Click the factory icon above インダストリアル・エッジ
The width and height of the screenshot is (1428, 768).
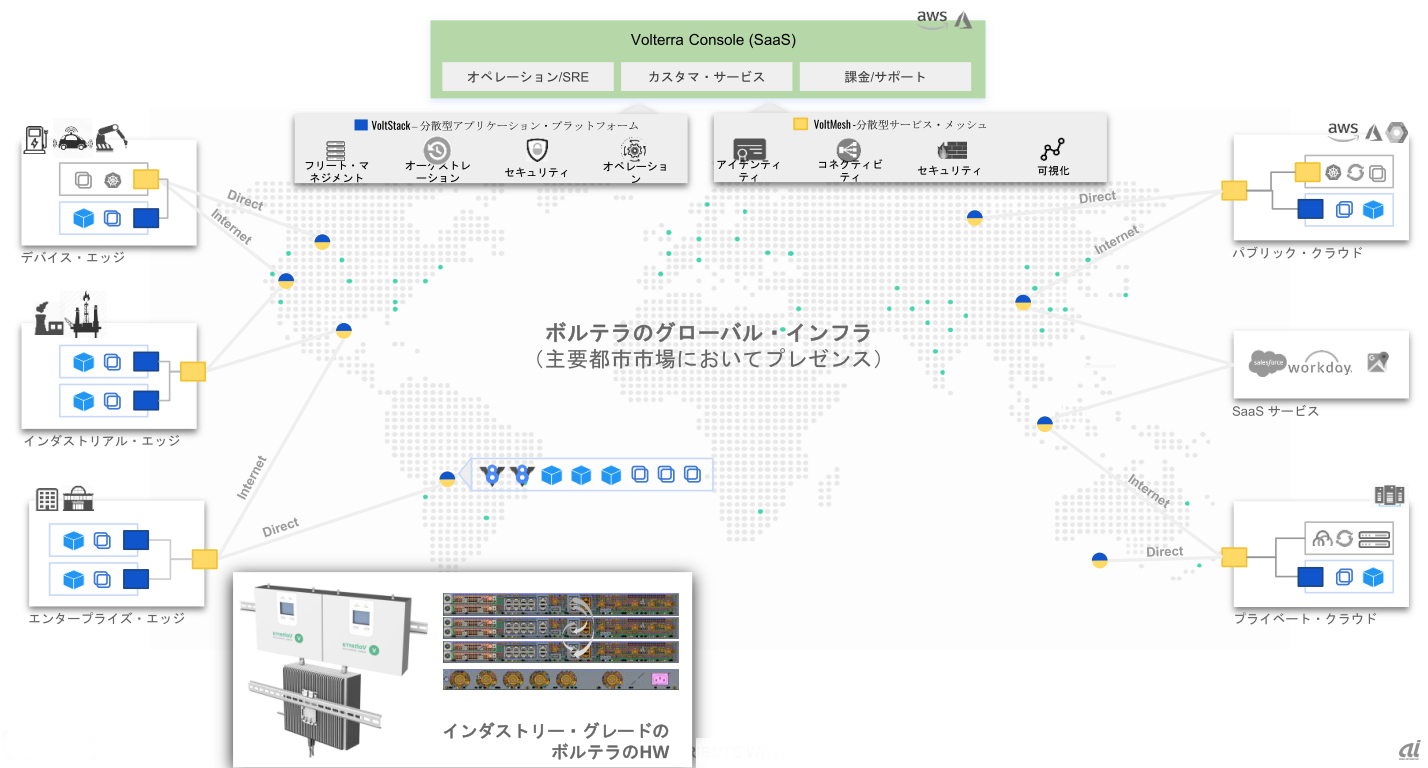coord(49,316)
